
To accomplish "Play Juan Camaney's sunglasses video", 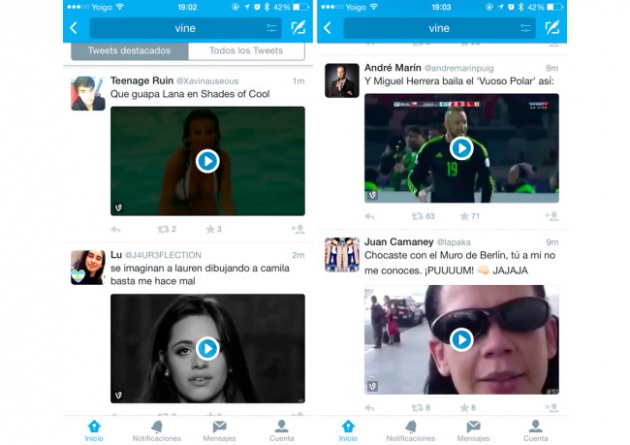I will 461,339.
